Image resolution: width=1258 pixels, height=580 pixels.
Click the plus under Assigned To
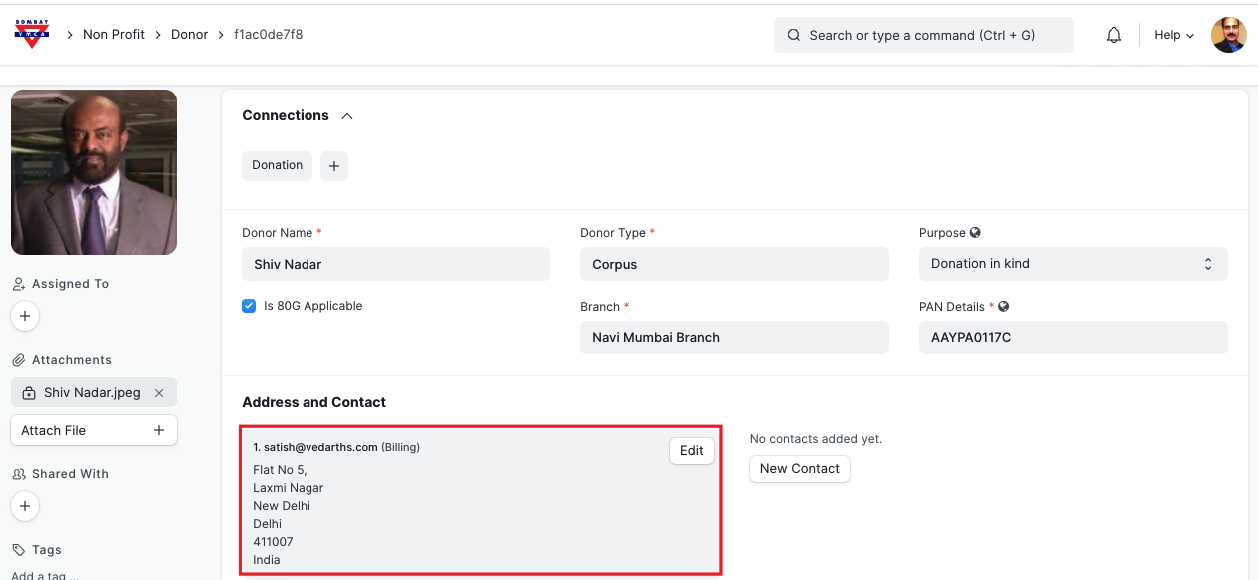tap(25, 317)
